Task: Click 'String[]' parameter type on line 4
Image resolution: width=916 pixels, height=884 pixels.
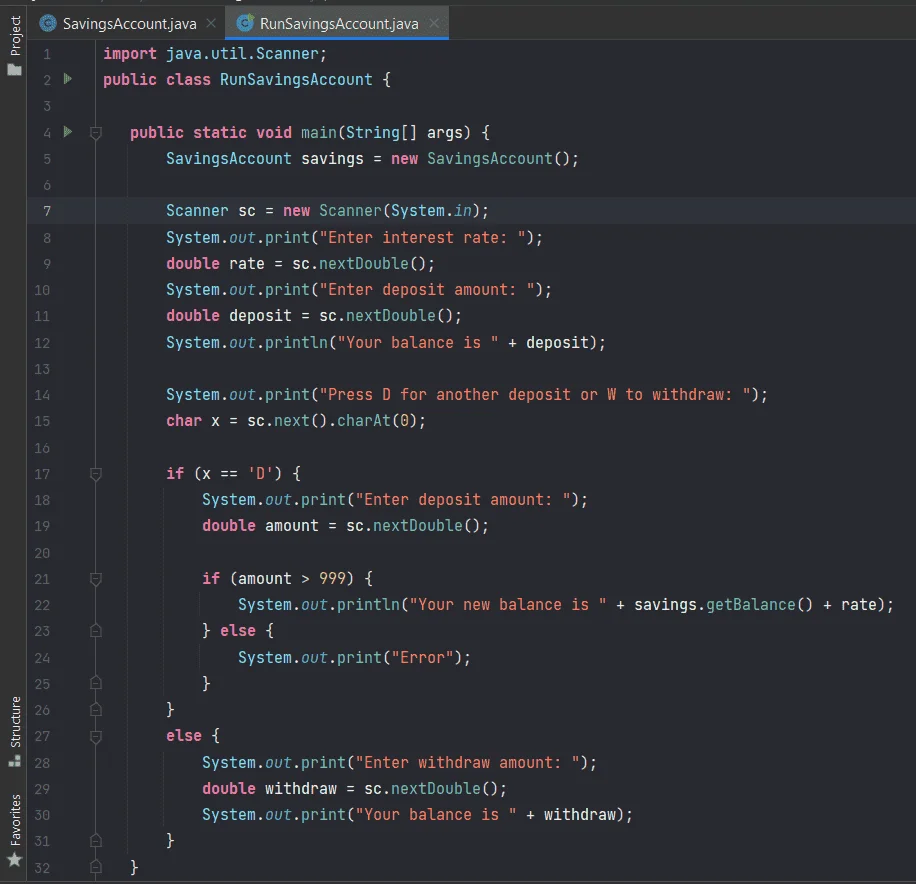Action: coord(381,133)
